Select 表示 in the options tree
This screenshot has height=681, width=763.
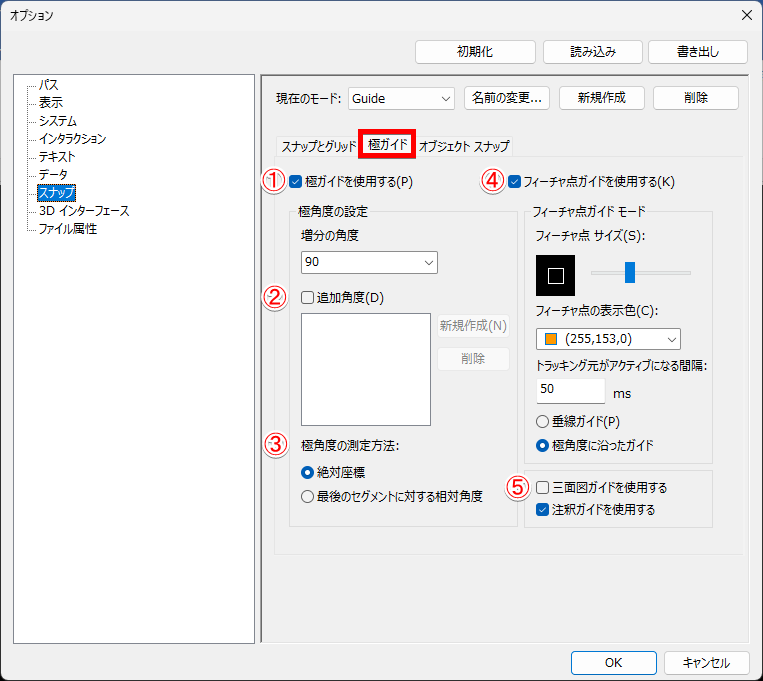coord(51,103)
